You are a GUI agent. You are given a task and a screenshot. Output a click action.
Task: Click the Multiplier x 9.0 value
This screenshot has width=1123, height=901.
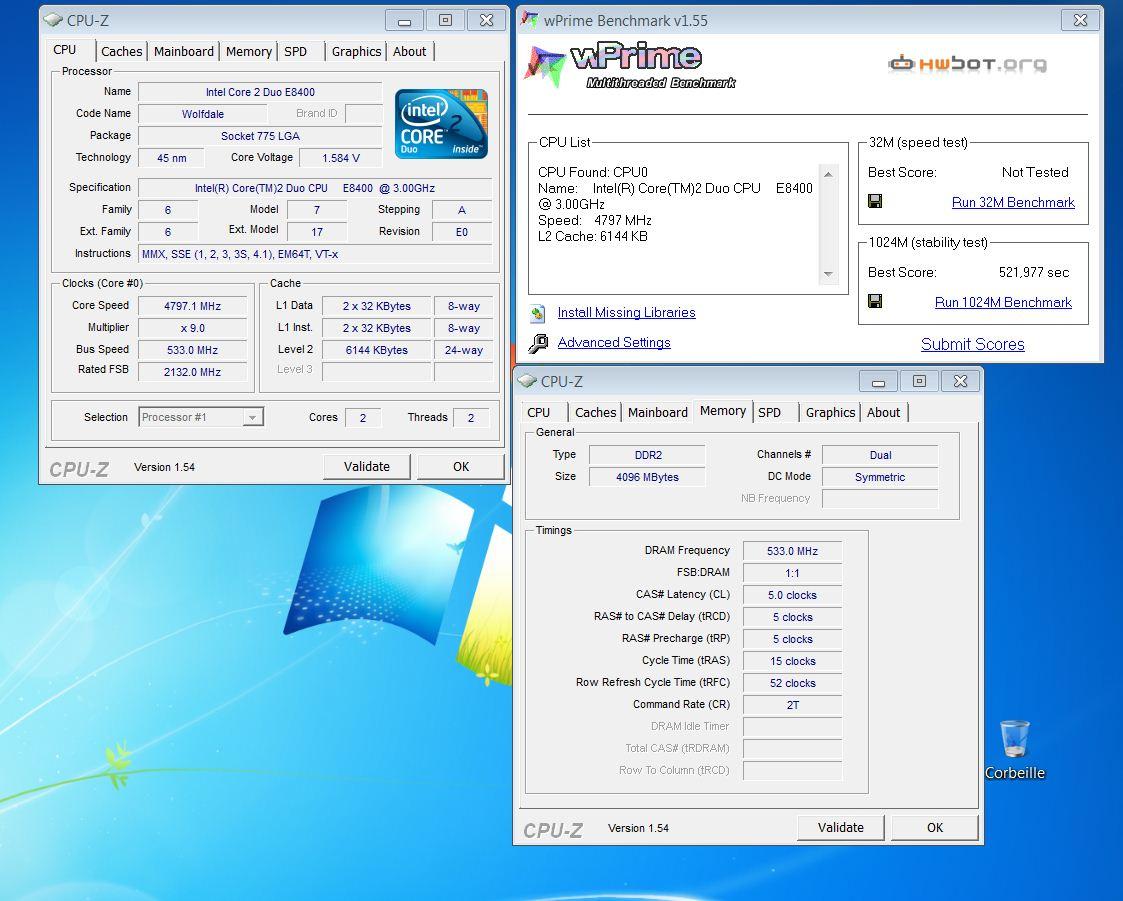point(193,328)
